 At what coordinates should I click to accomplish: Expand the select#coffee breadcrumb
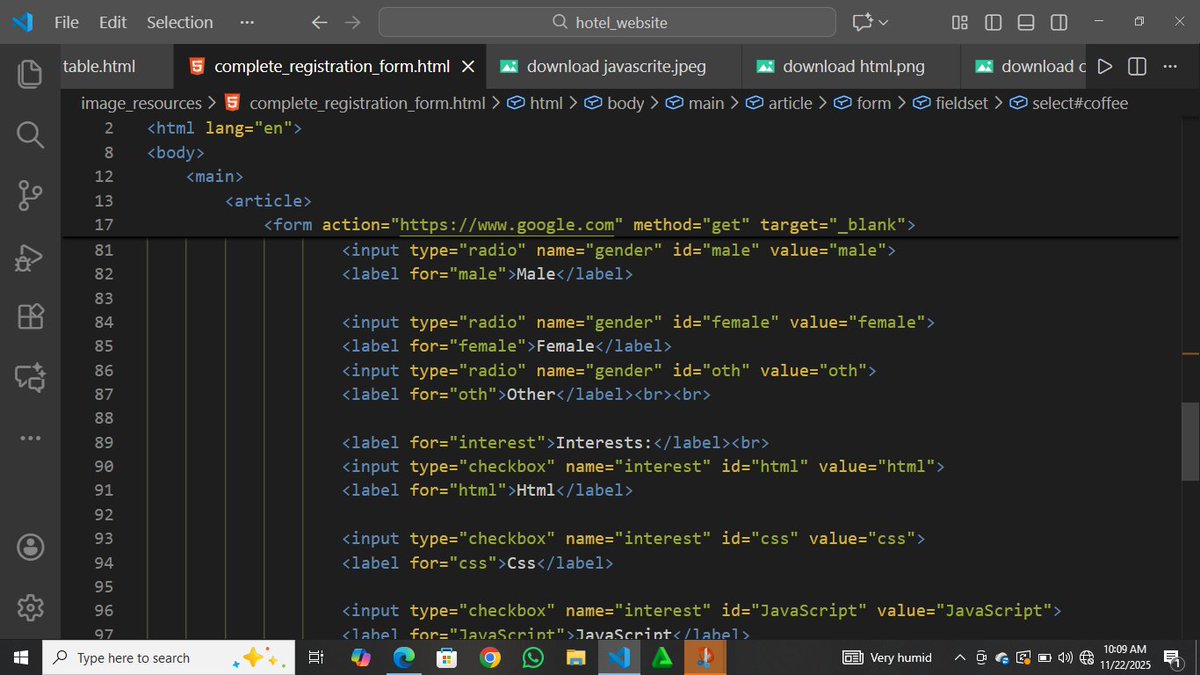point(1068,103)
